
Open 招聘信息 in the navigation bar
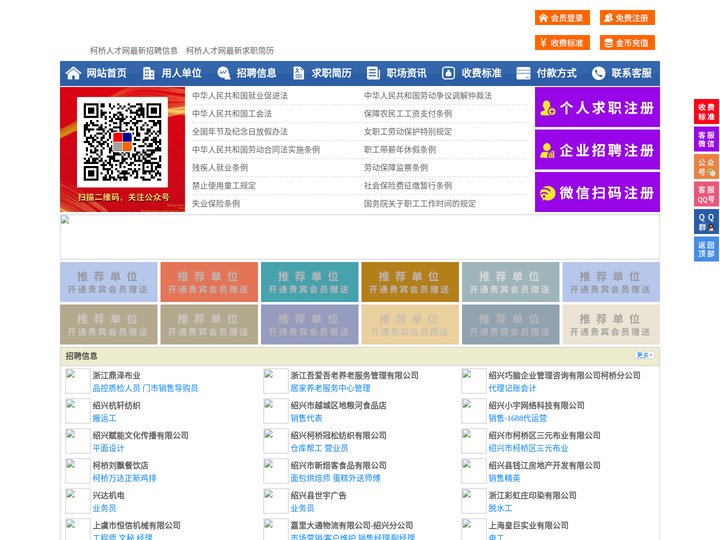256,73
